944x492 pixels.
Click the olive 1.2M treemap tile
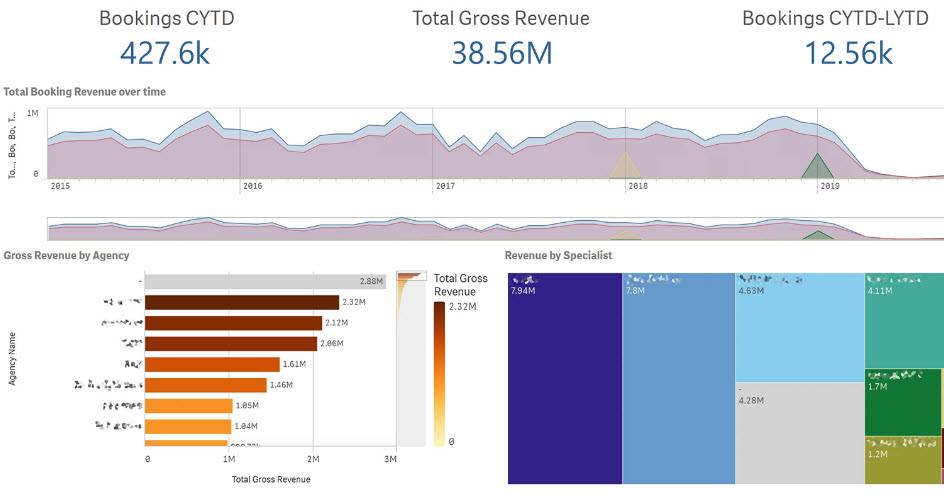point(903,460)
